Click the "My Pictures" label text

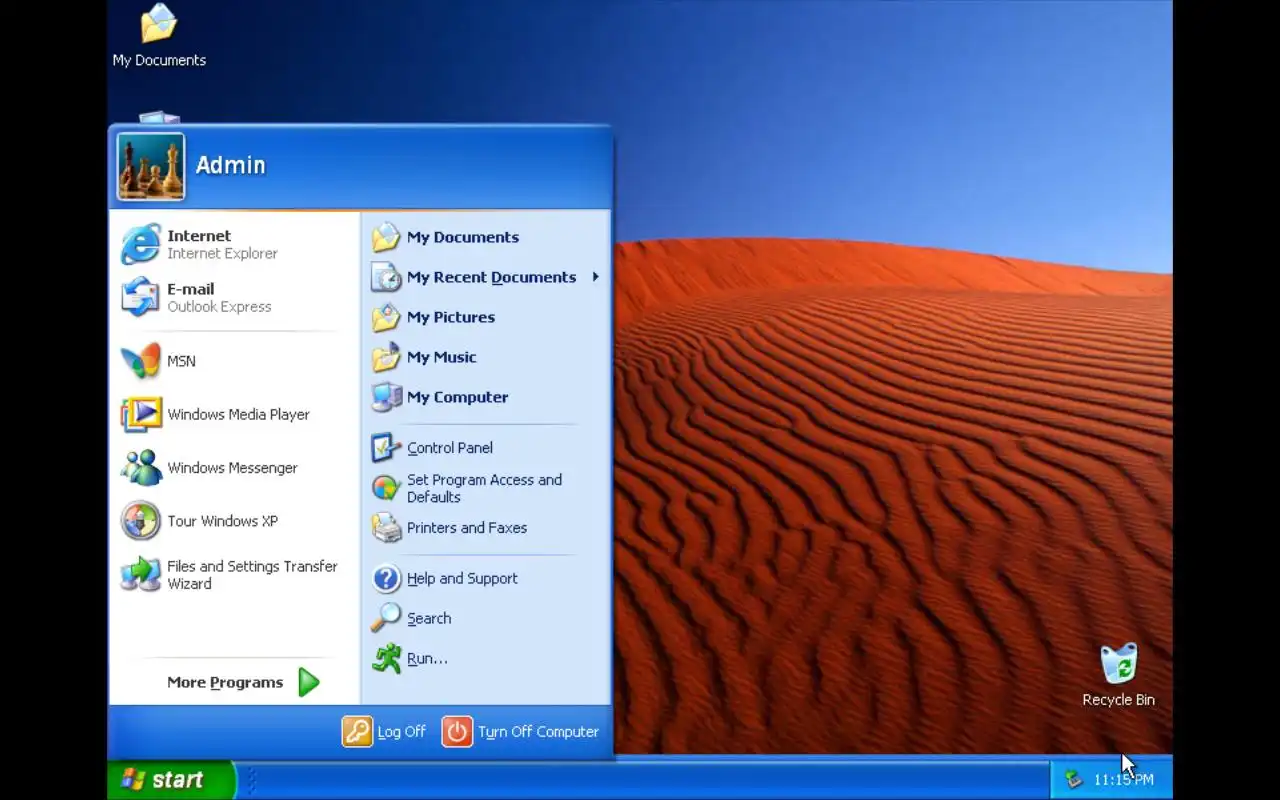pos(451,317)
